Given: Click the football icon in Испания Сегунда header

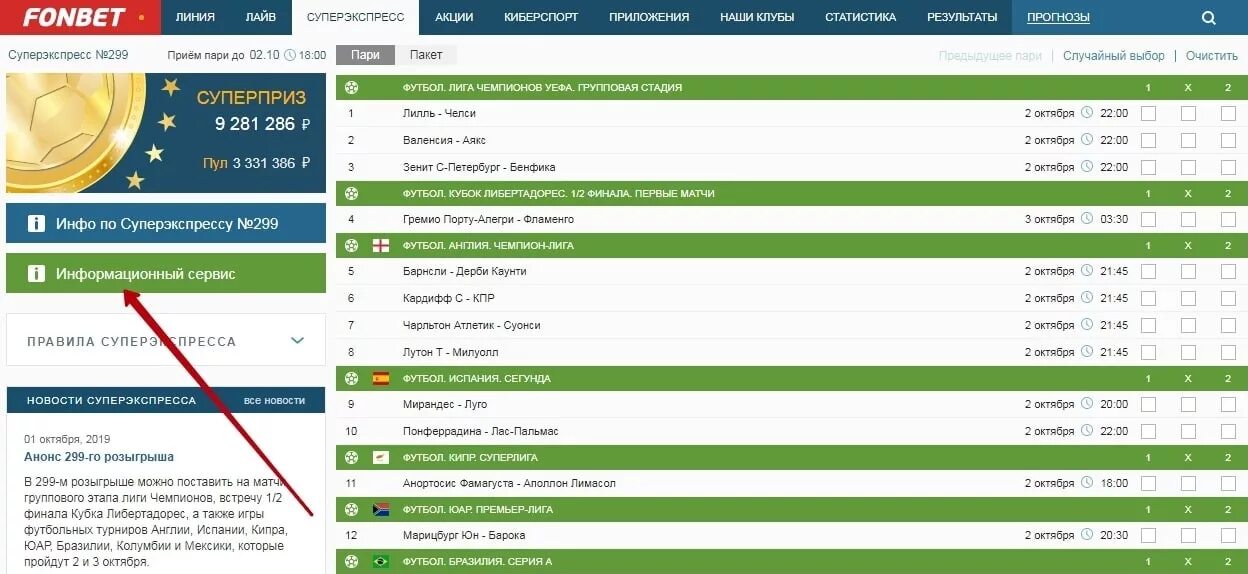Looking at the screenshot, I should click(351, 378).
